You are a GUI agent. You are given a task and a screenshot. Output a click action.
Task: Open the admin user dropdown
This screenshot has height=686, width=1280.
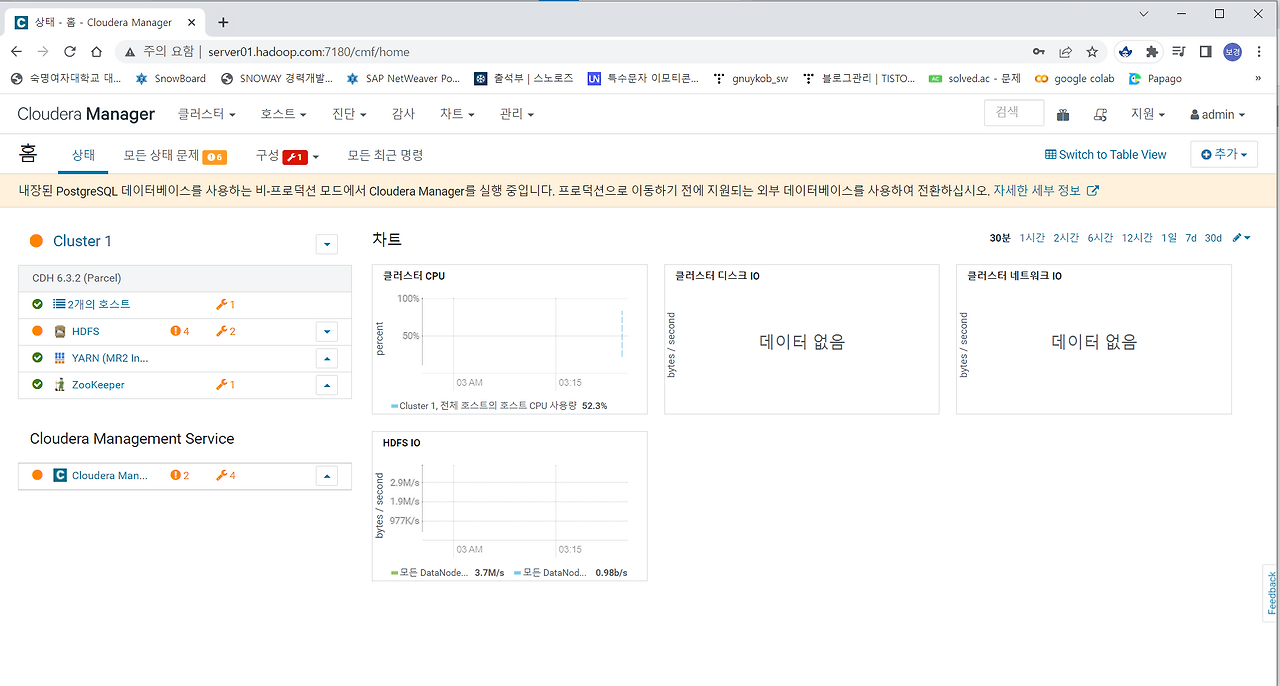tap(1218, 115)
